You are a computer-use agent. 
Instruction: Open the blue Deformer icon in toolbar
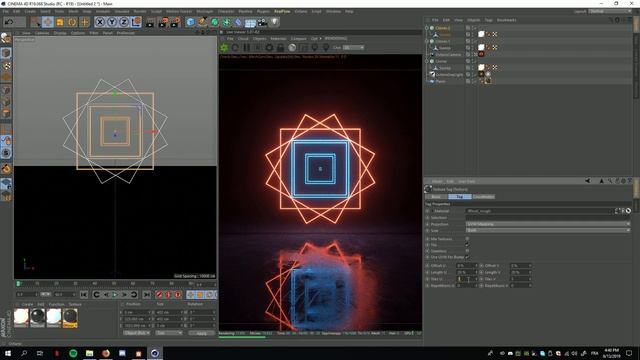tap(238, 22)
